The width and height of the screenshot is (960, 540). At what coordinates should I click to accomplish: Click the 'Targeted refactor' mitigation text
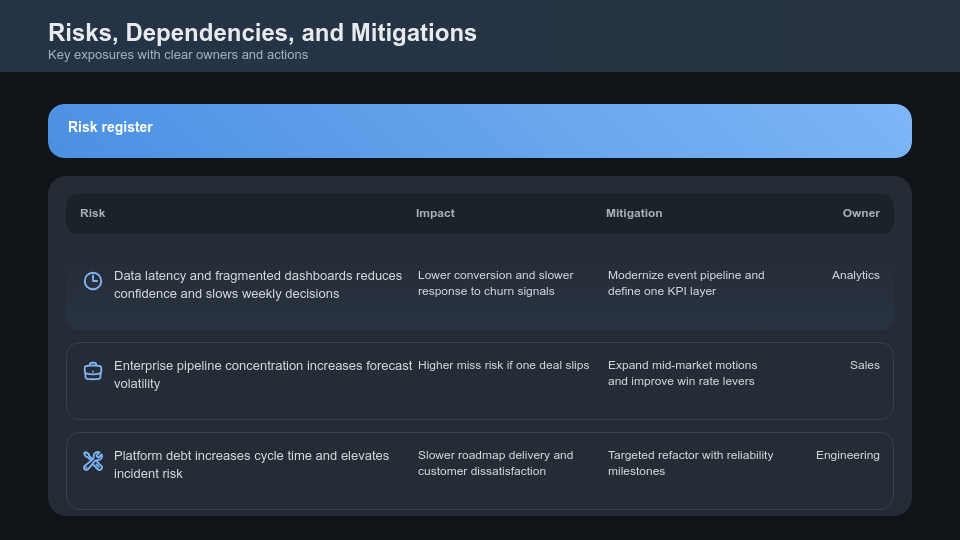690,463
